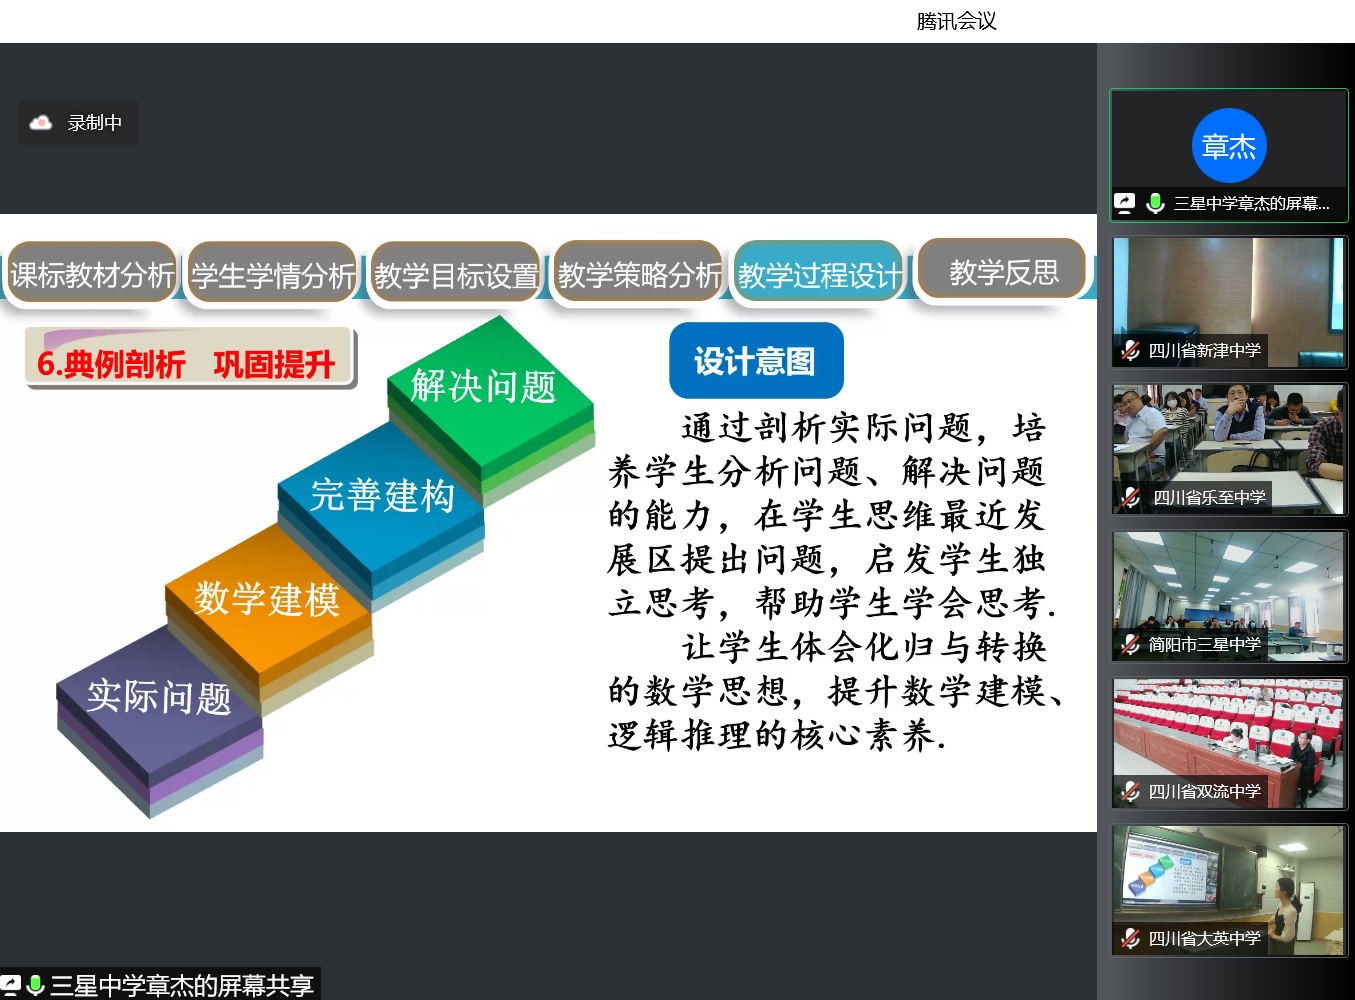Click the green microphone icon in 章杰's tile
Image resolution: width=1355 pixels, height=1000 pixels.
click(x=1155, y=203)
